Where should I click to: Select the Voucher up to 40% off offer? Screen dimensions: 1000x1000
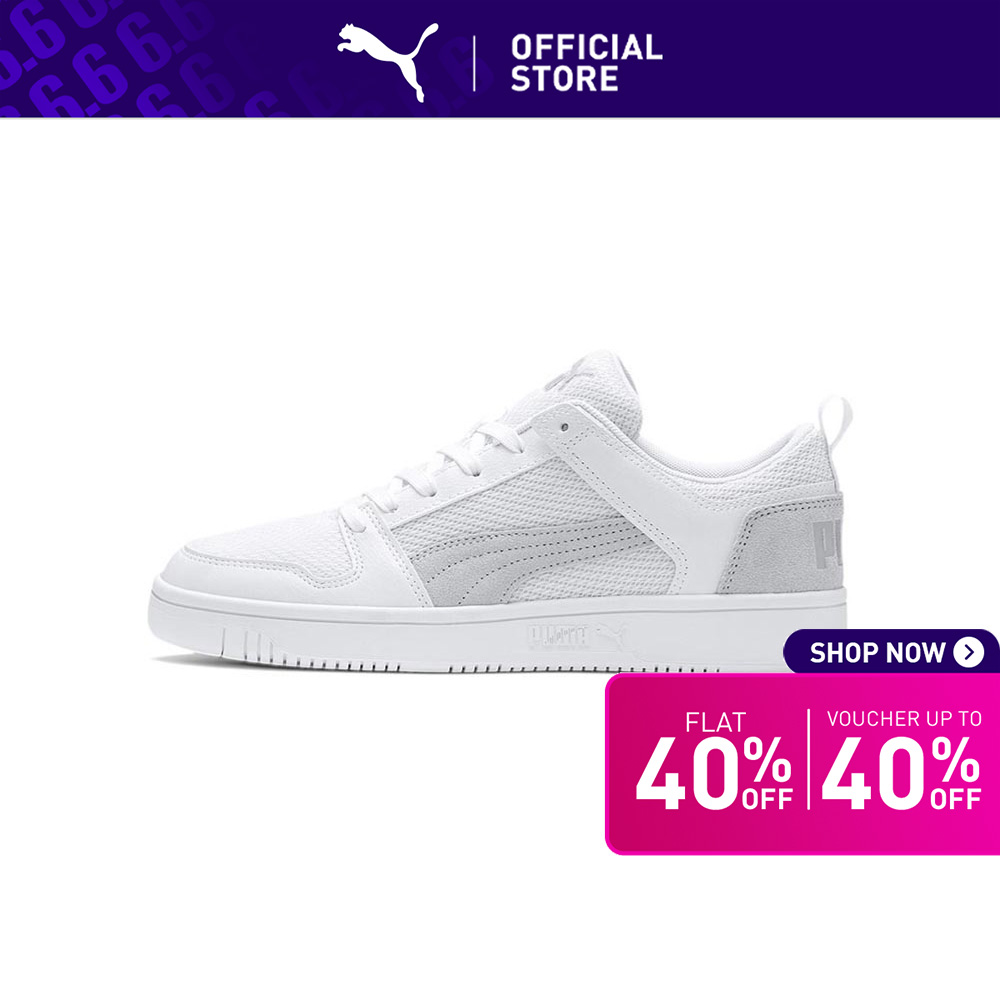click(x=902, y=760)
